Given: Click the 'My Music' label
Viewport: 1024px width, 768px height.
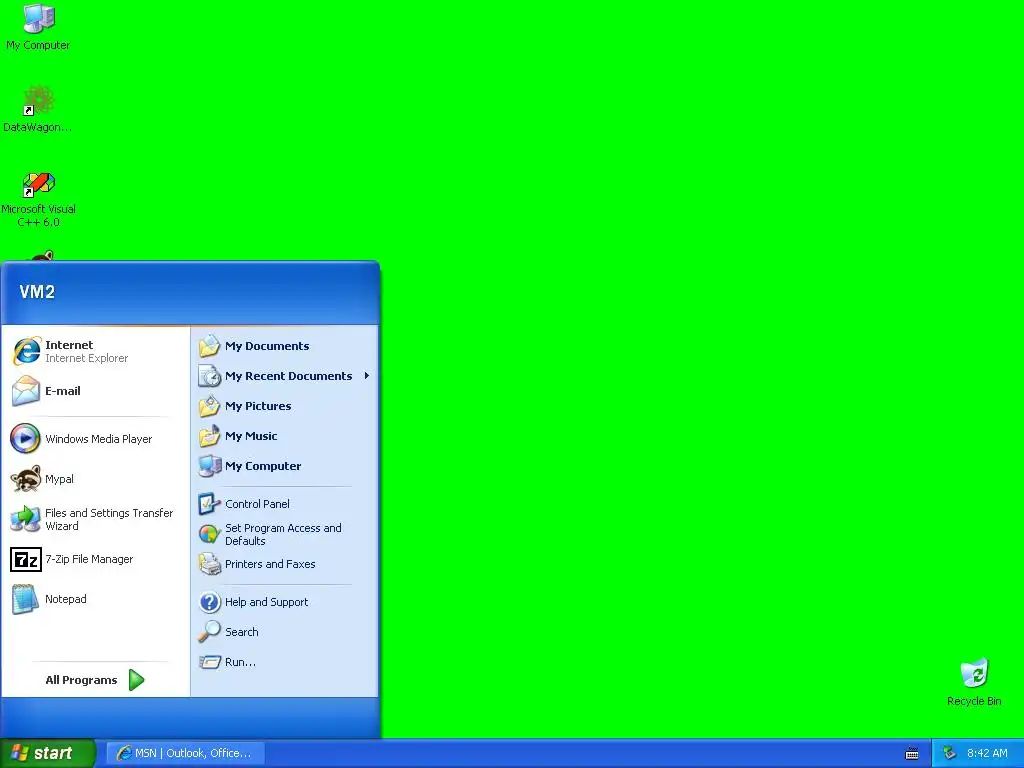Looking at the screenshot, I should tap(251, 436).
